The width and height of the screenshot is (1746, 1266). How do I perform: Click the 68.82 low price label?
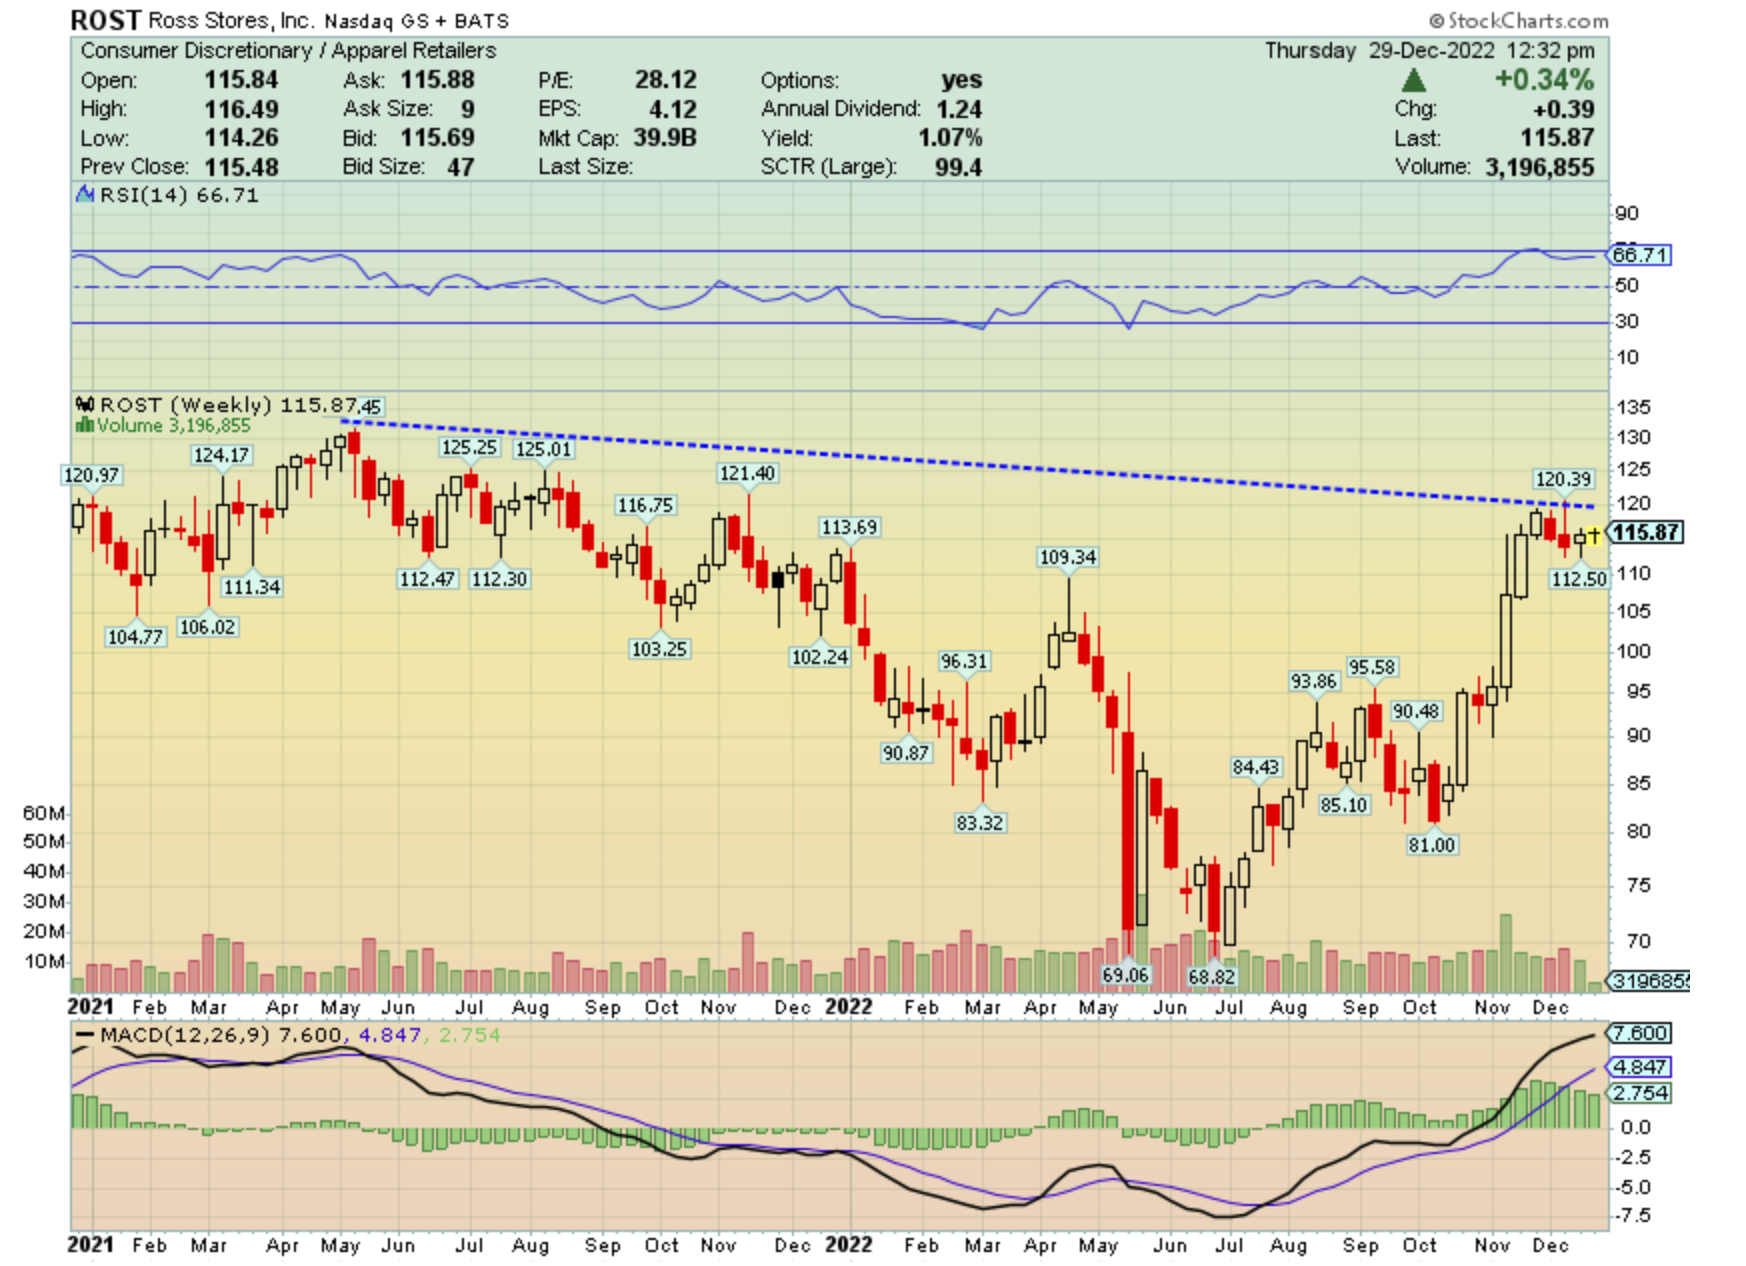pos(1211,977)
